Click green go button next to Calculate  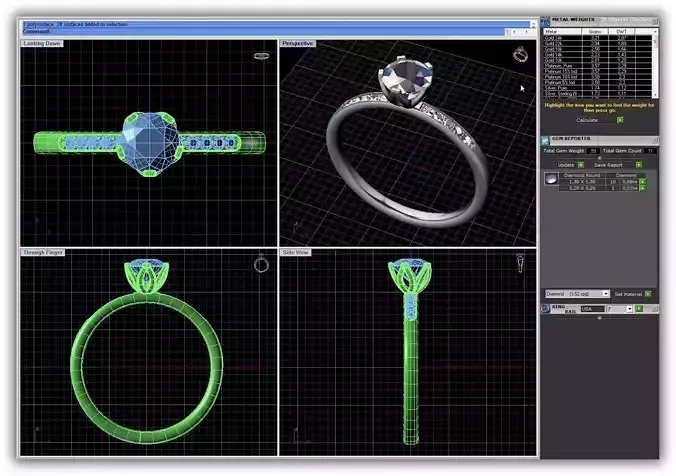620,120
